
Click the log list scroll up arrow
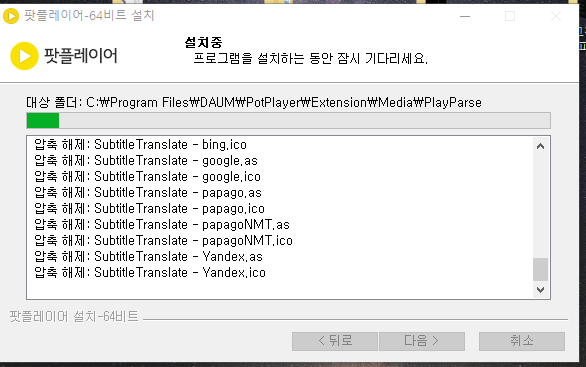(540, 146)
